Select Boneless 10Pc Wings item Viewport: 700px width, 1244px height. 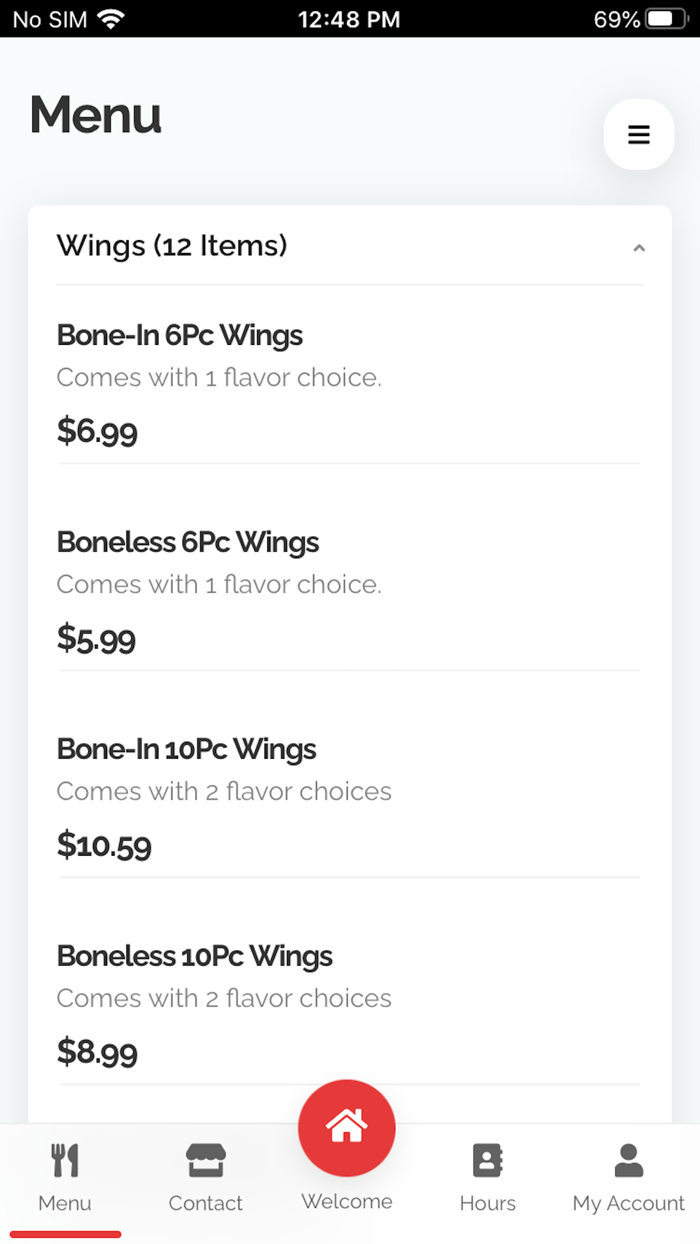(x=193, y=957)
